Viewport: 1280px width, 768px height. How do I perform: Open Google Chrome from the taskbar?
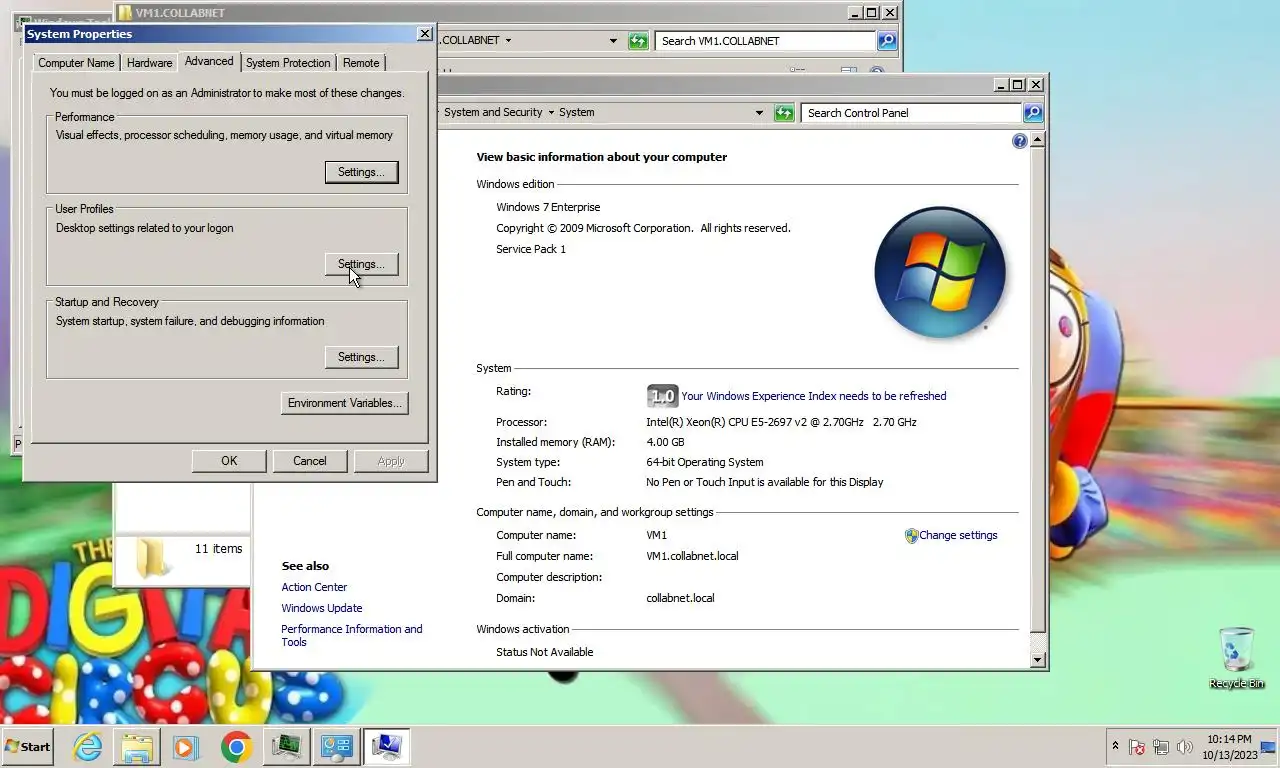[x=237, y=747]
